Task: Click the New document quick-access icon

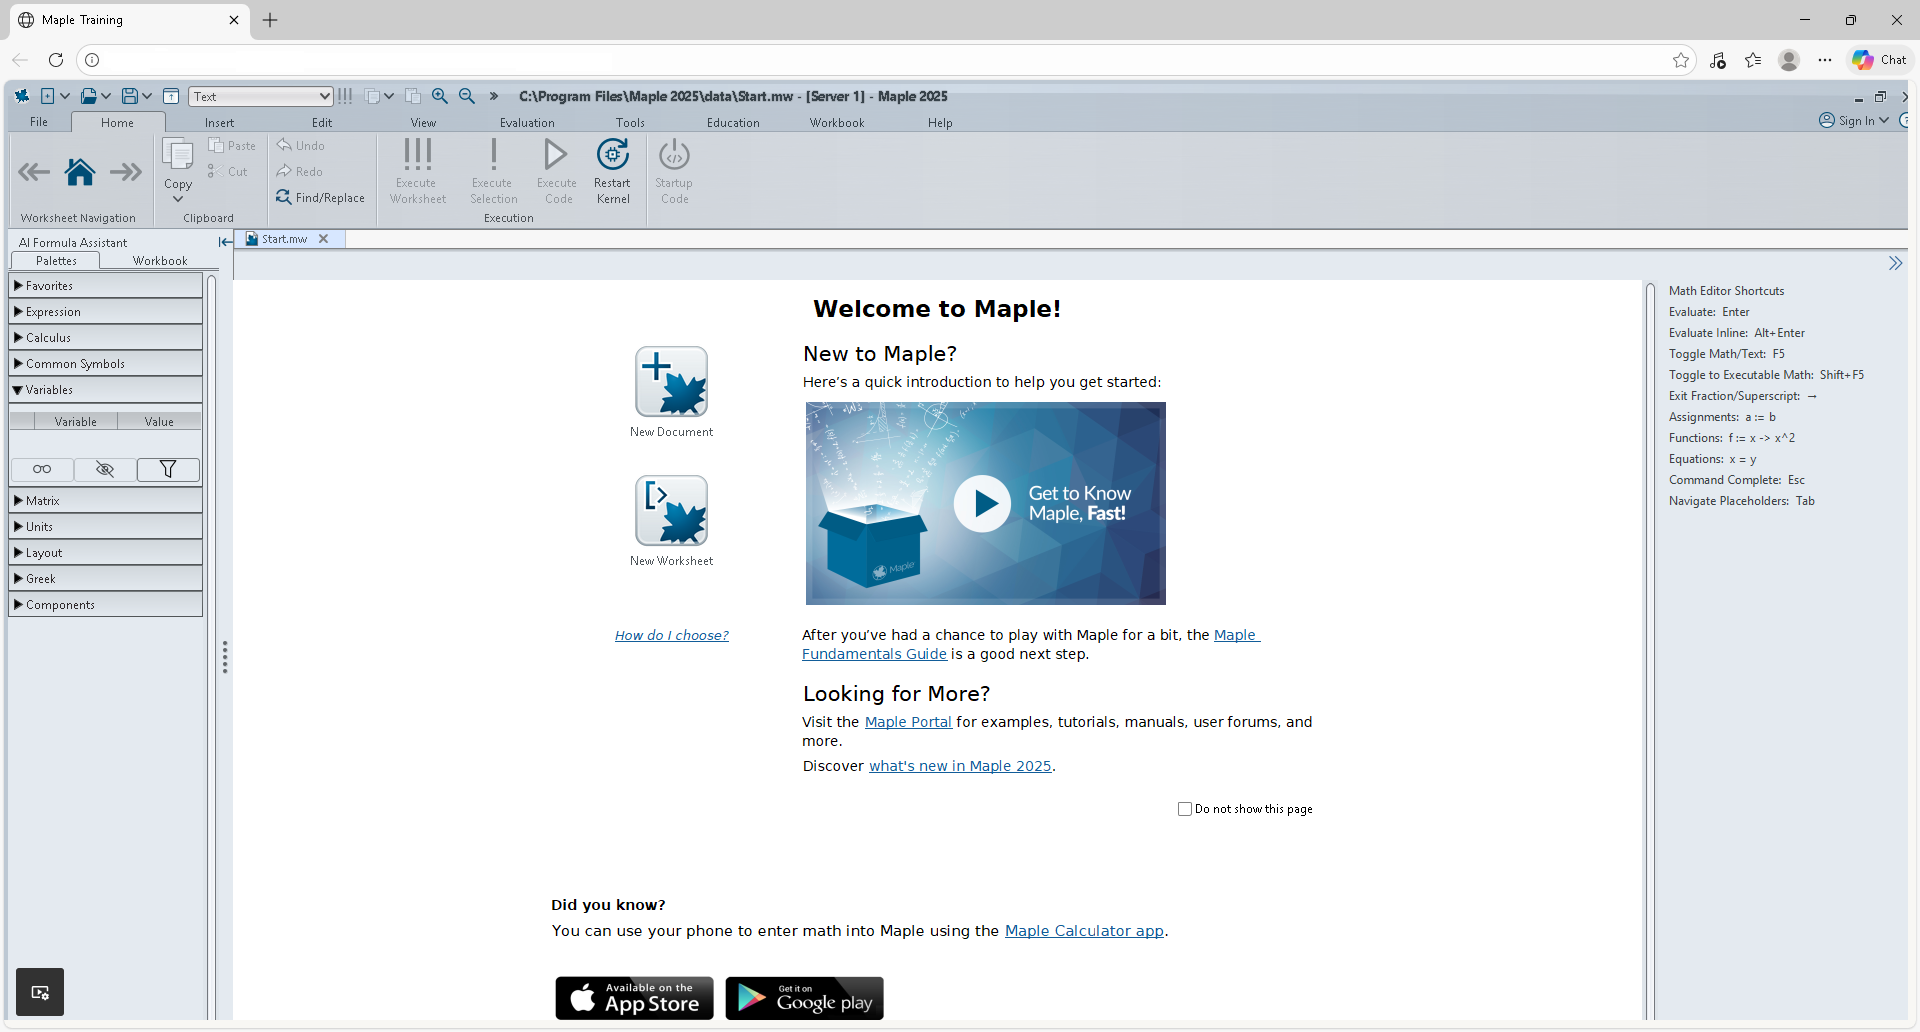Action: (47, 96)
